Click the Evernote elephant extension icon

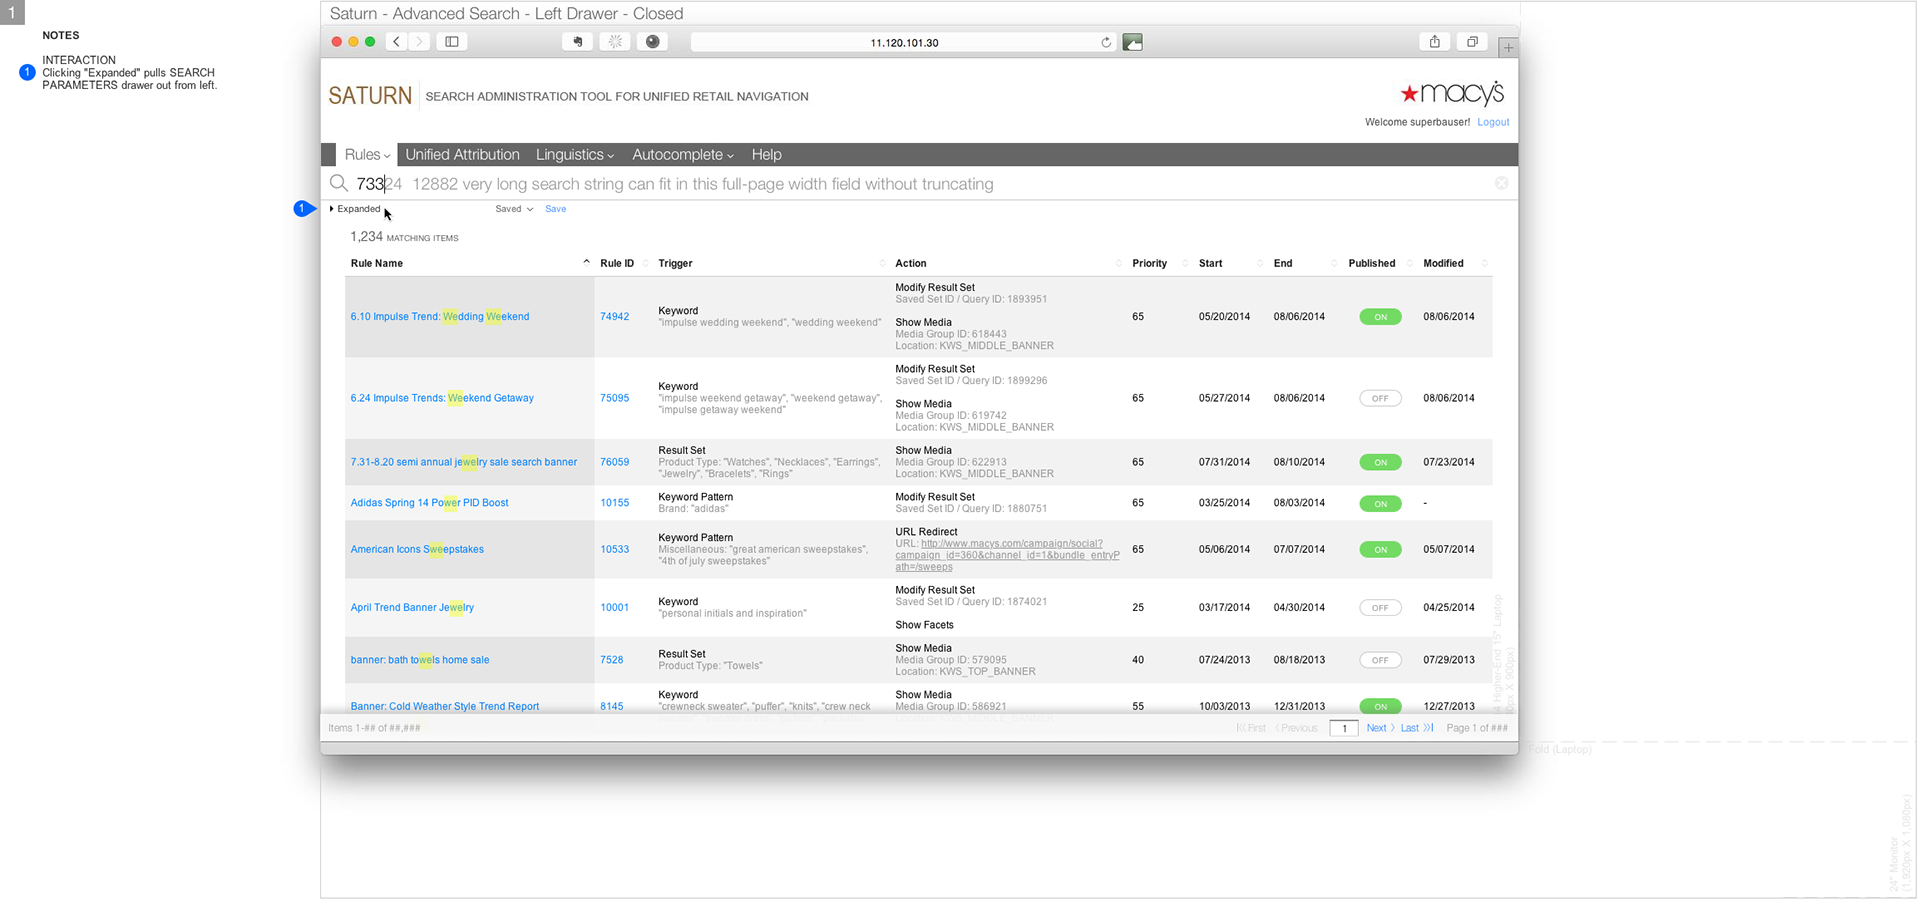point(577,42)
